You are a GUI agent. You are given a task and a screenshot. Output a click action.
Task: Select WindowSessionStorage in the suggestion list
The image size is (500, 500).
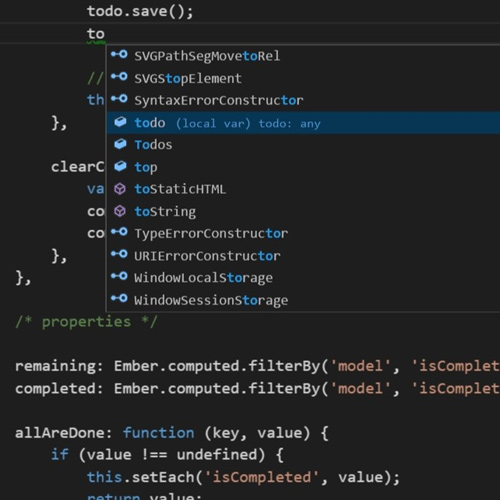coord(303,300)
